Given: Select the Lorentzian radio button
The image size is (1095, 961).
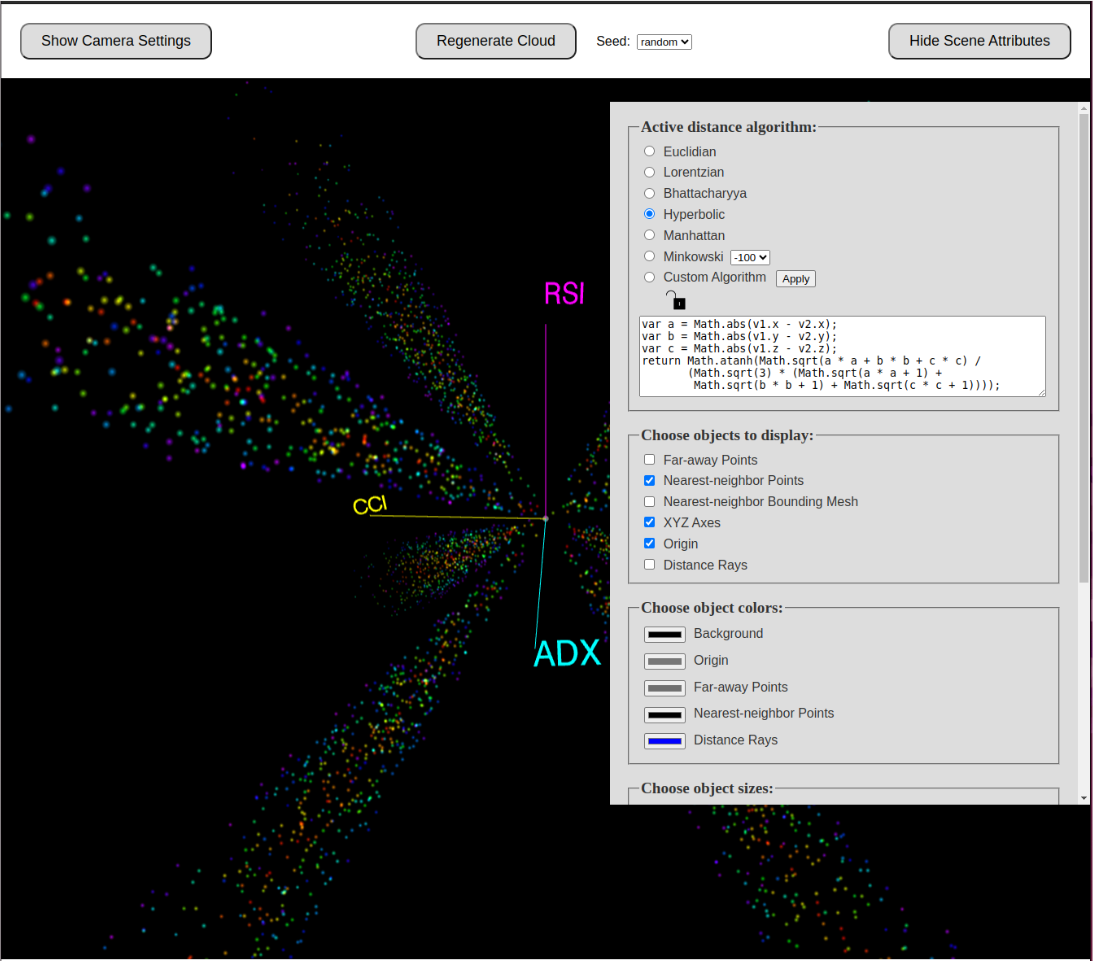Looking at the screenshot, I should click(x=650, y=173).
